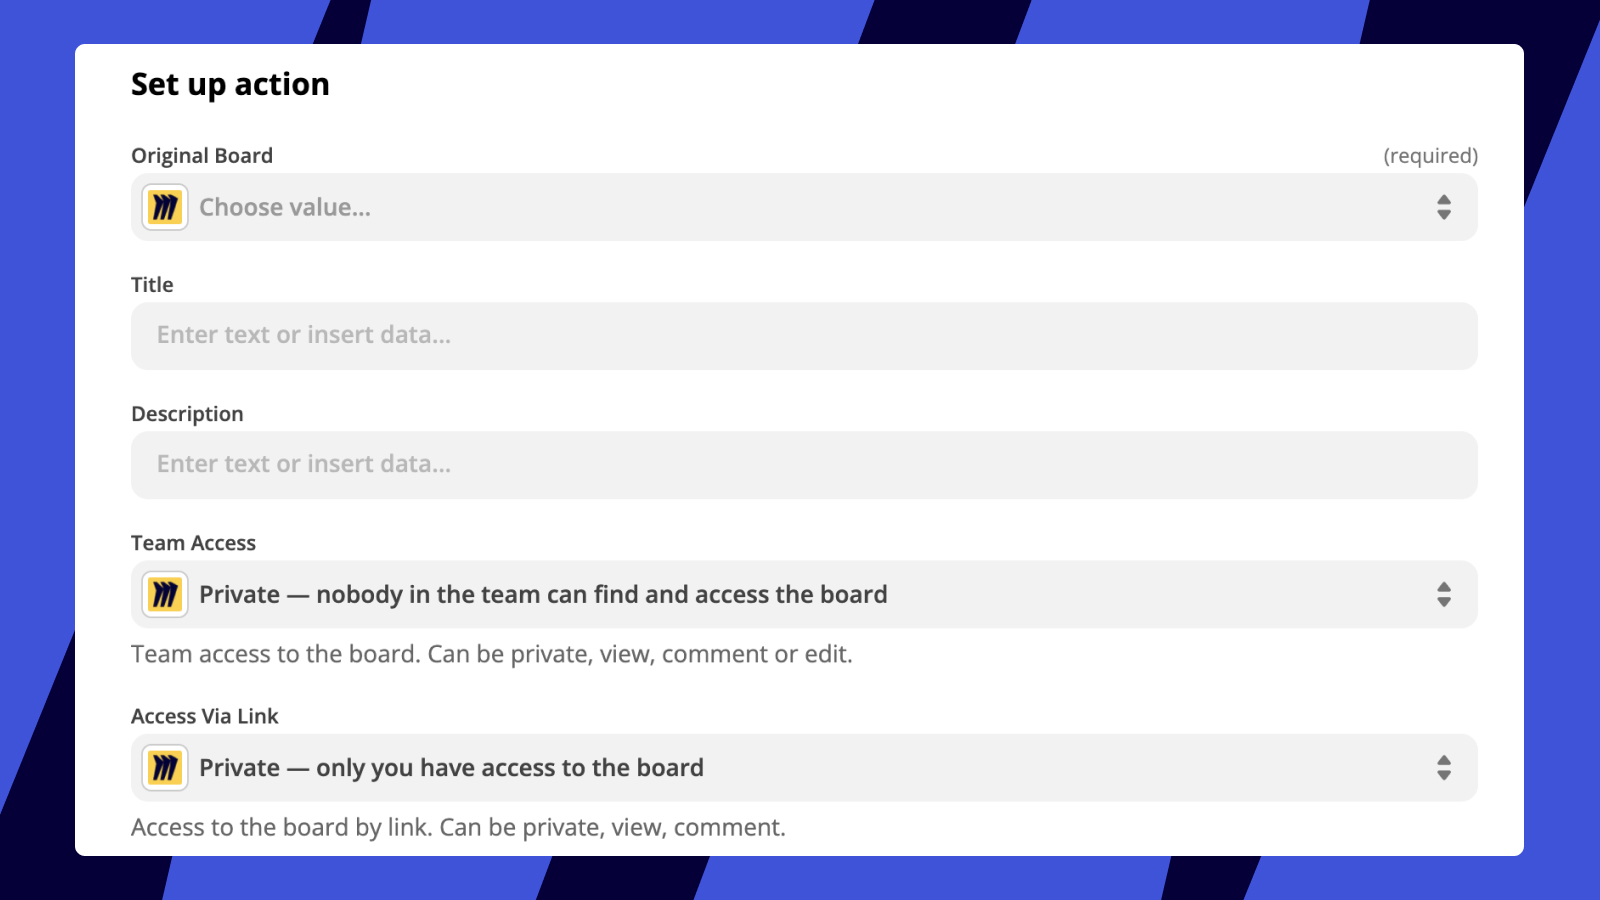The image size is (1600, 900).
Task: Click the "Original Board" field label
Action: pyautogui.click(x=202, y=156)
